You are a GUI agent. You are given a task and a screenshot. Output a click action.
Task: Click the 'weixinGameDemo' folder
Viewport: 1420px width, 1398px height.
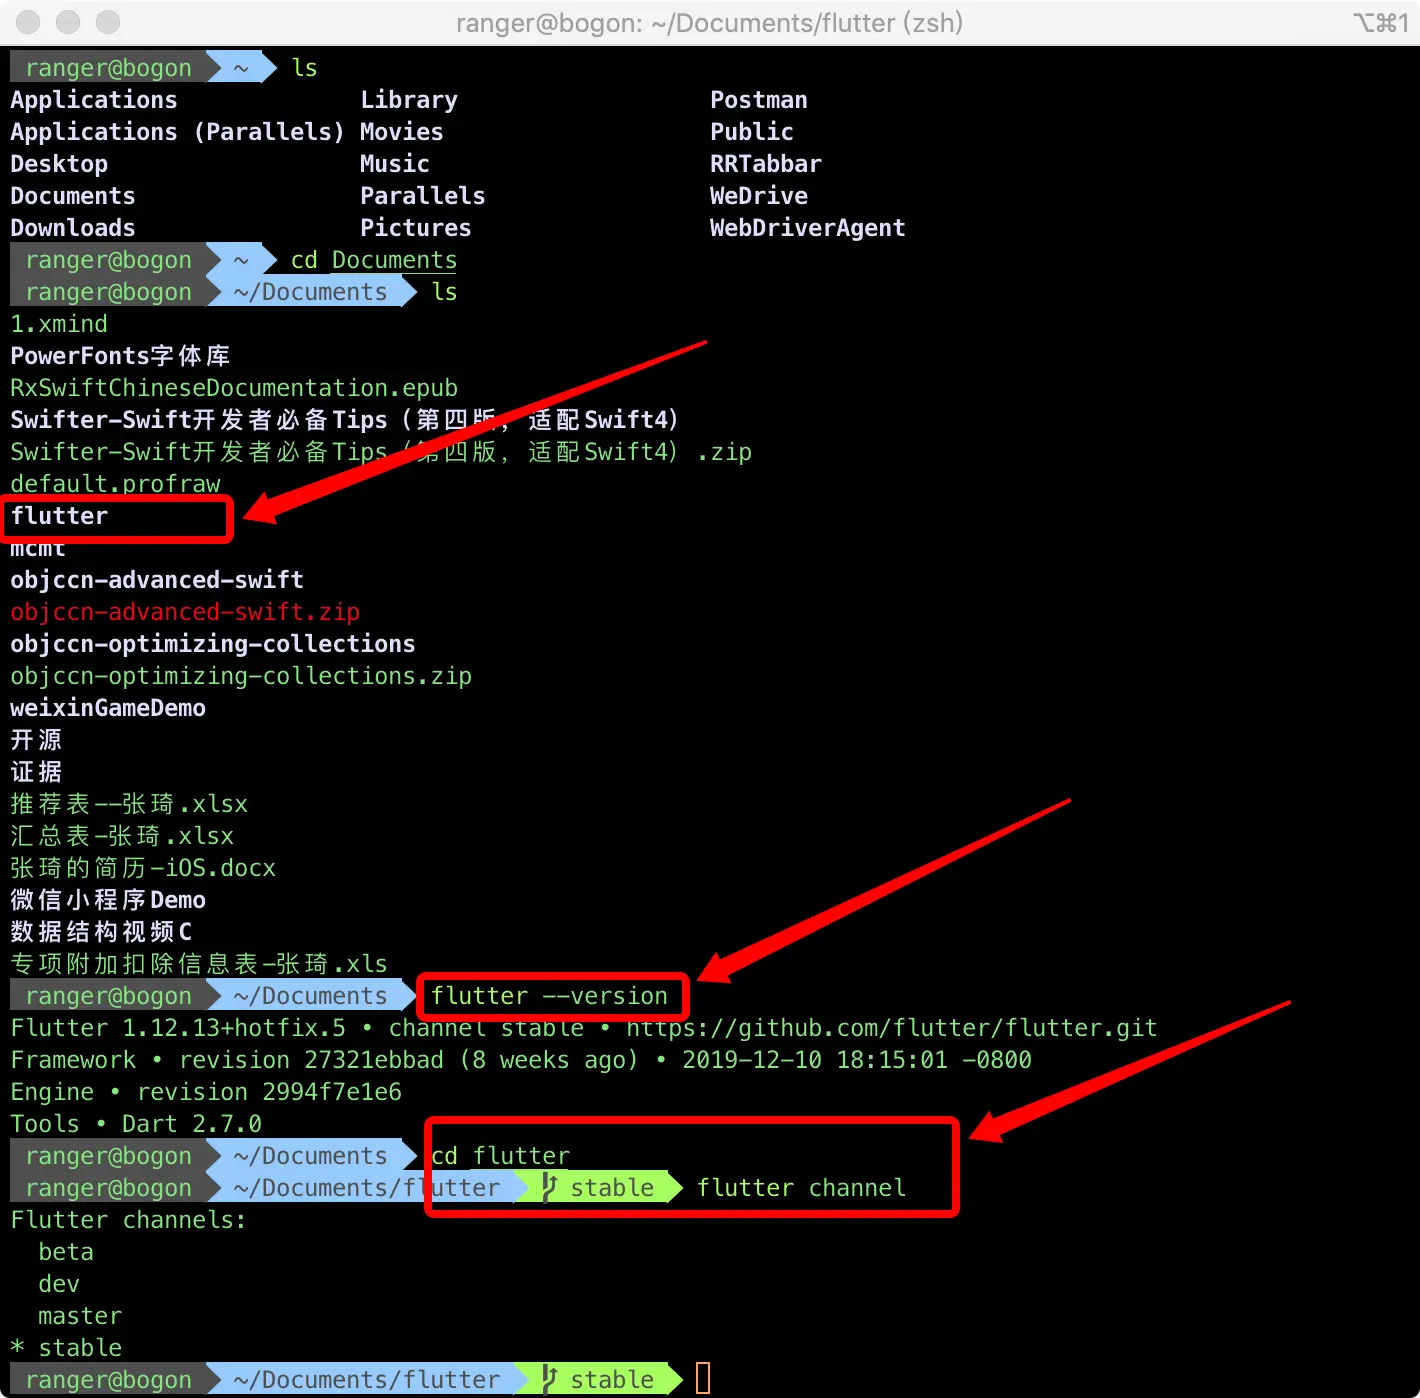(x=108, y=708)
